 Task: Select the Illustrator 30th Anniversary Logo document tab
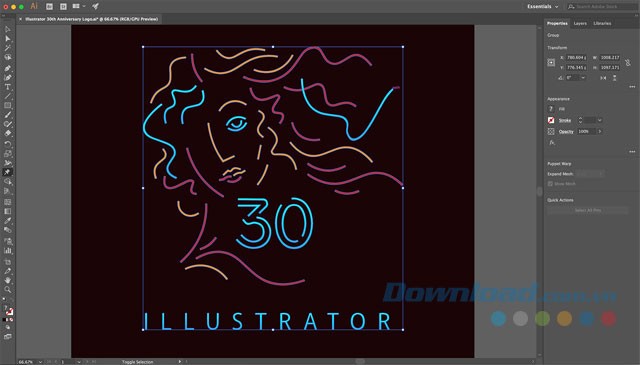click(91, 19)
